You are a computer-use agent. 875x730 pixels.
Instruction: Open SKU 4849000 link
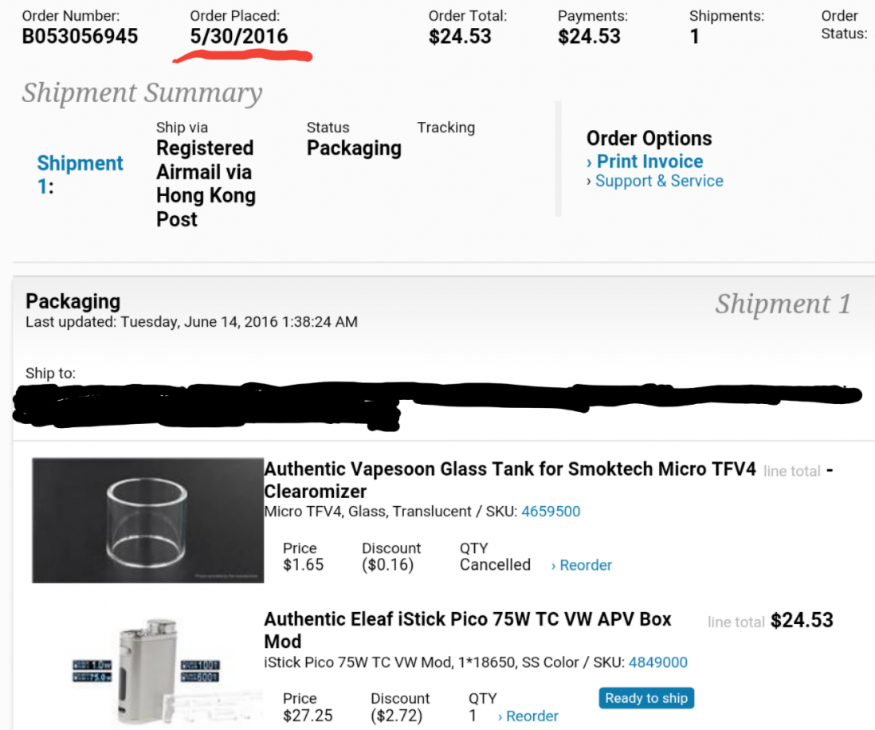[657, 662]
